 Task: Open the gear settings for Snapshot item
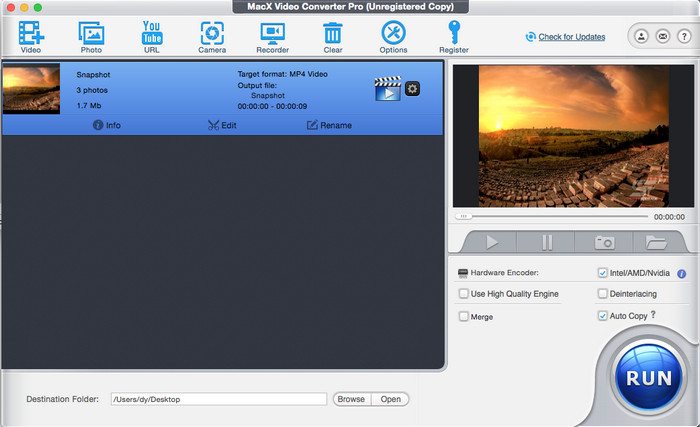(412, 89)
